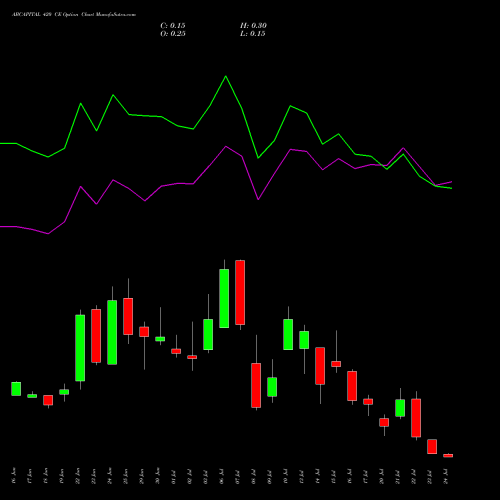Screen dimensions: 500x500
Task: Click the ABCAPITAL option chart title text
Action: tap(74, 15)
